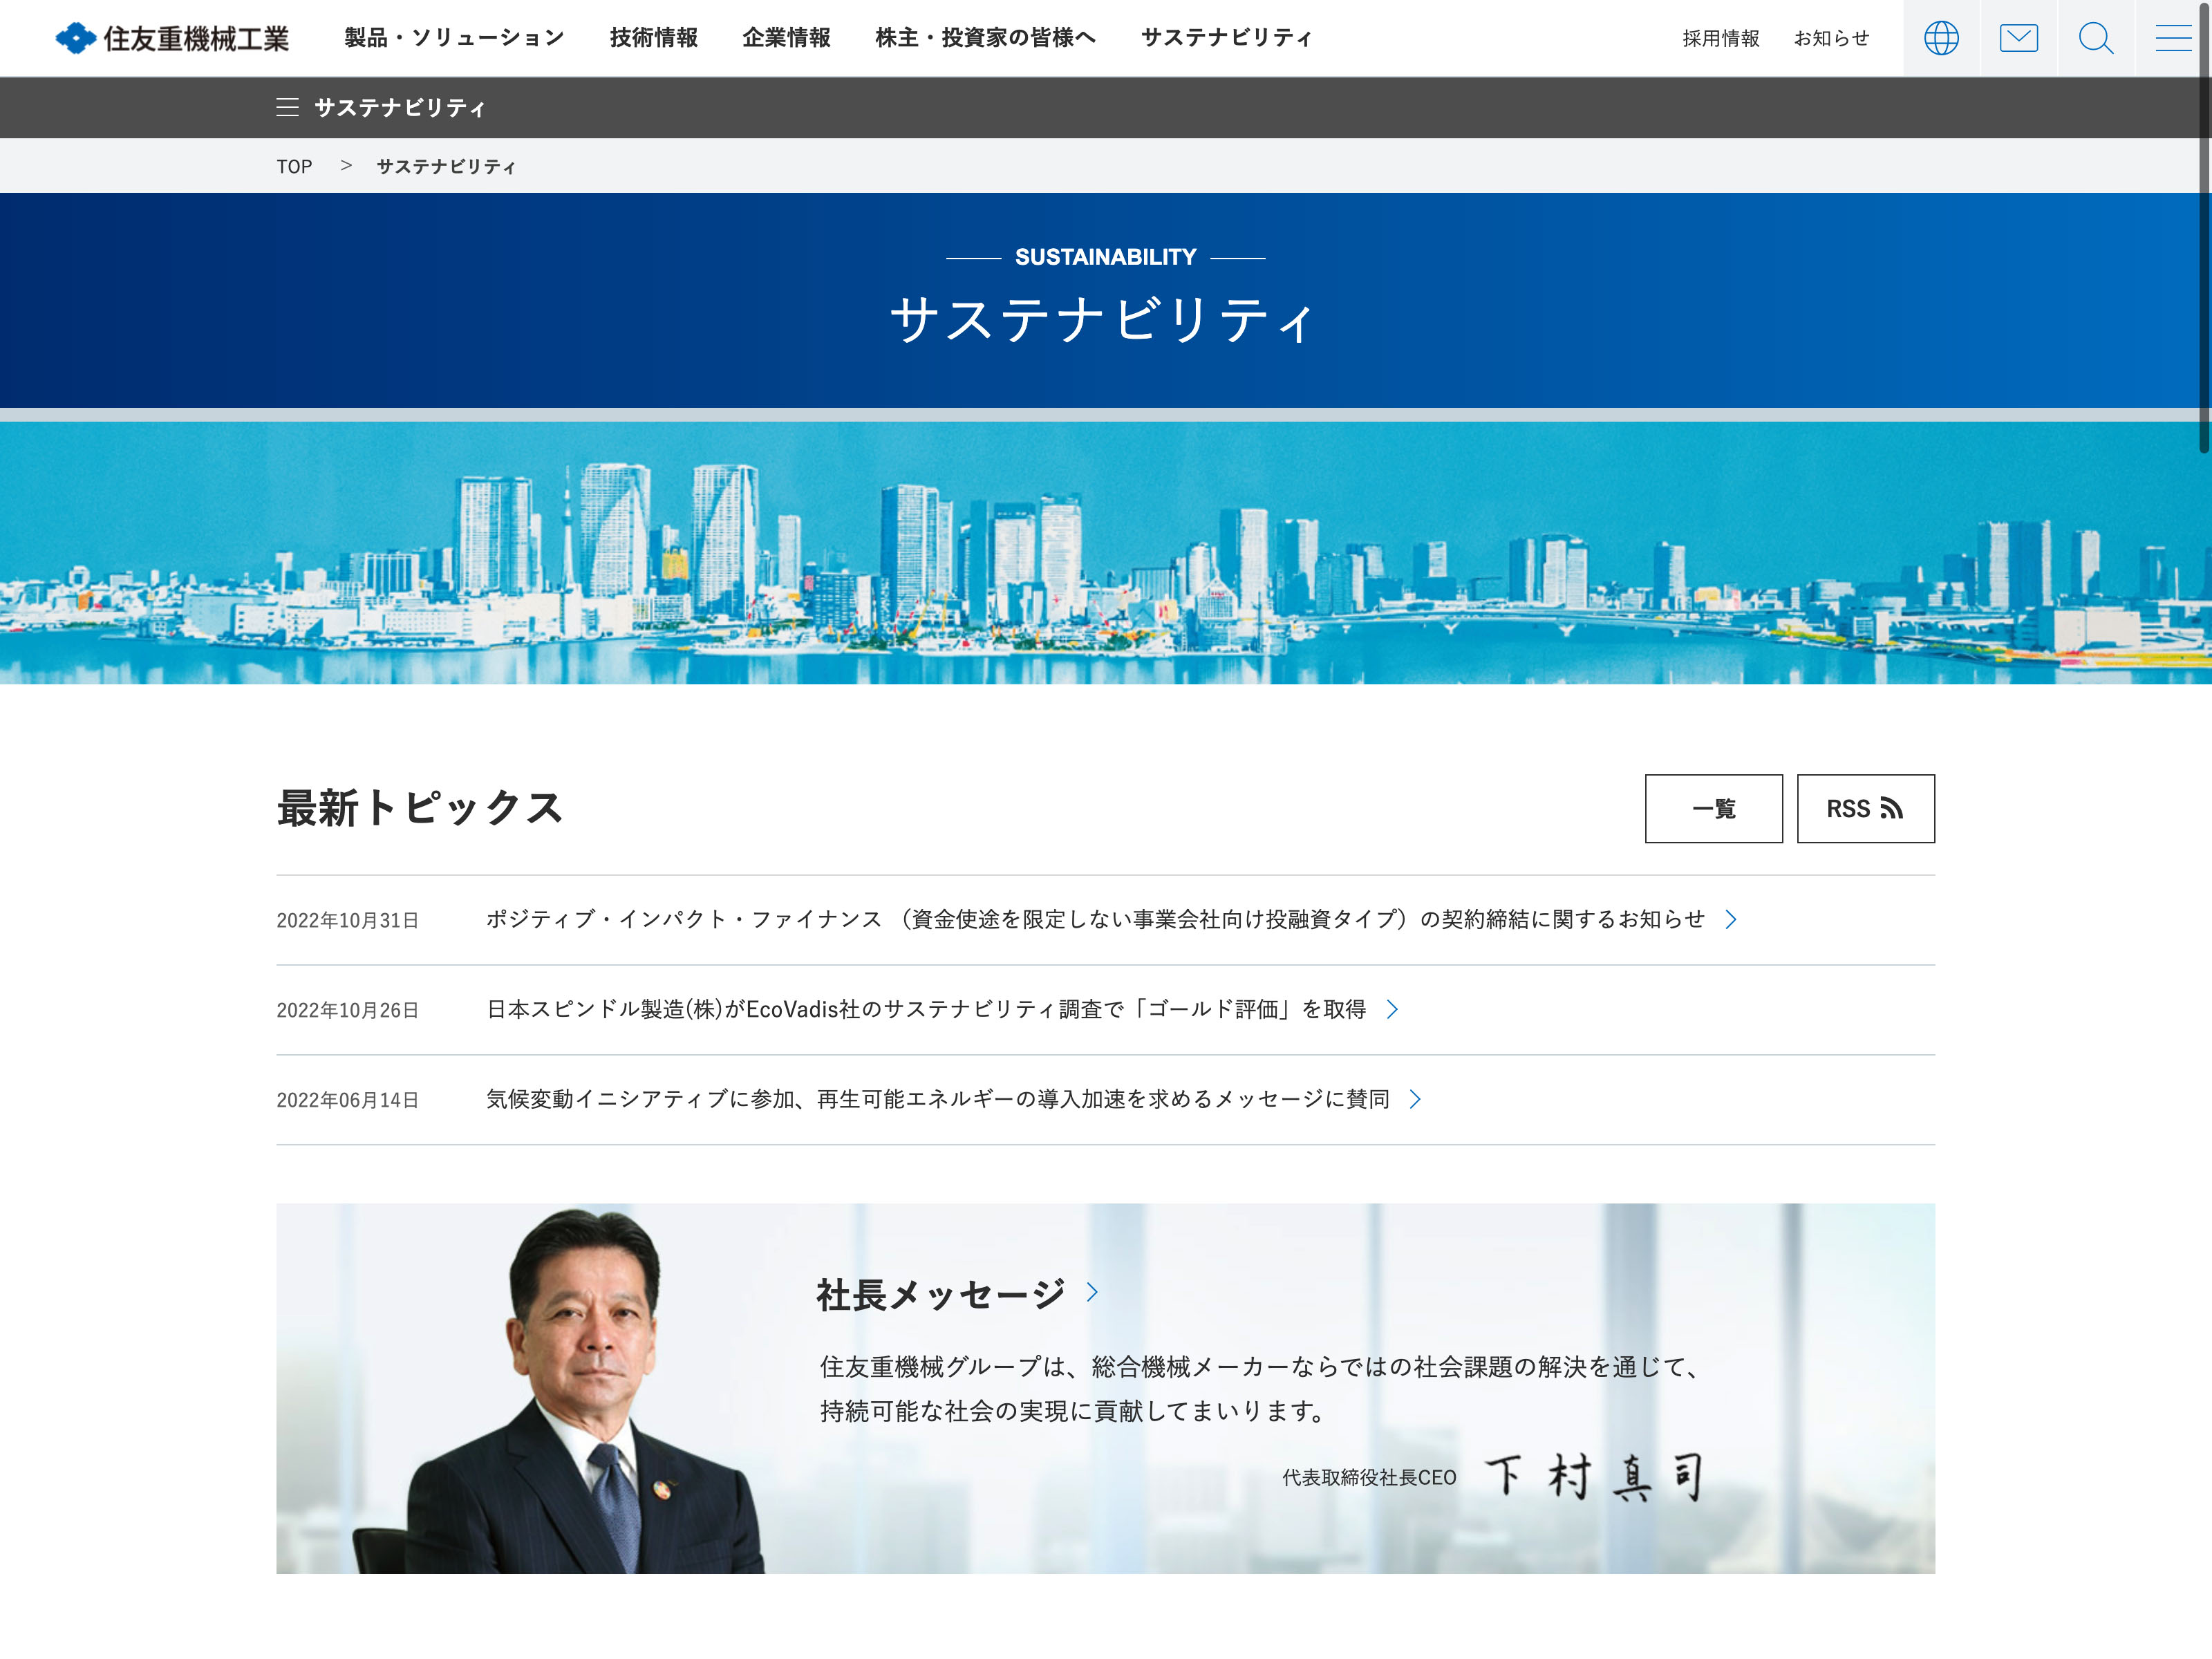Click the search magnifier icon
The height and width of the screenshot is (1659, 2212).
tap(2095, 38)
